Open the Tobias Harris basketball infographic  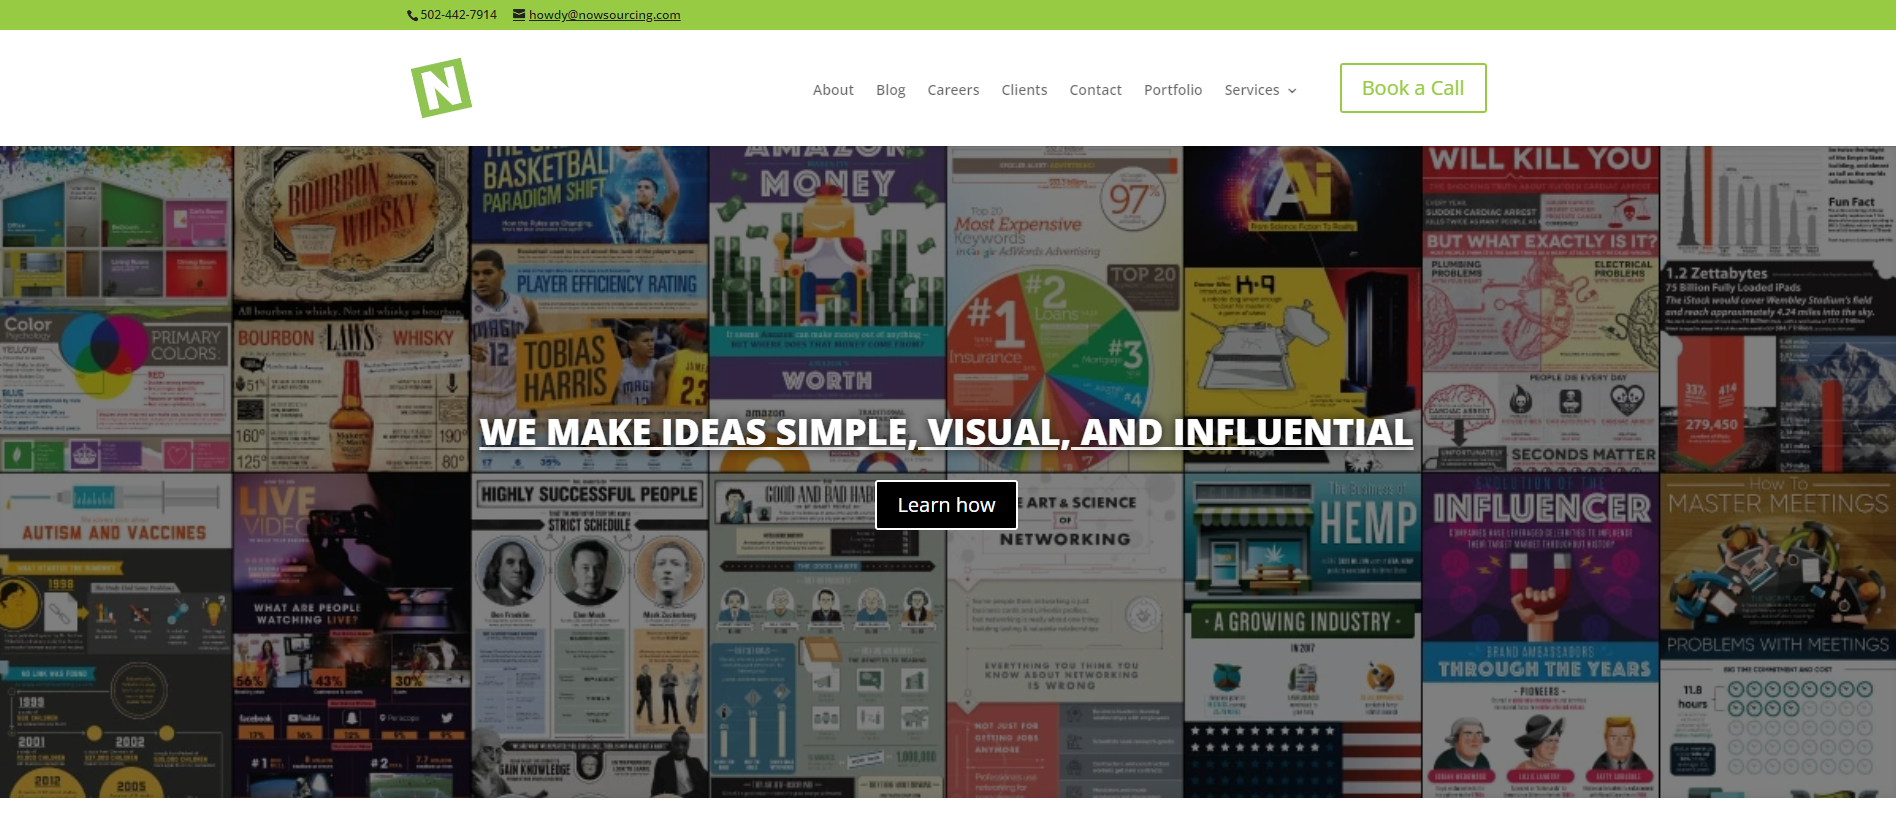click(589, 309)
